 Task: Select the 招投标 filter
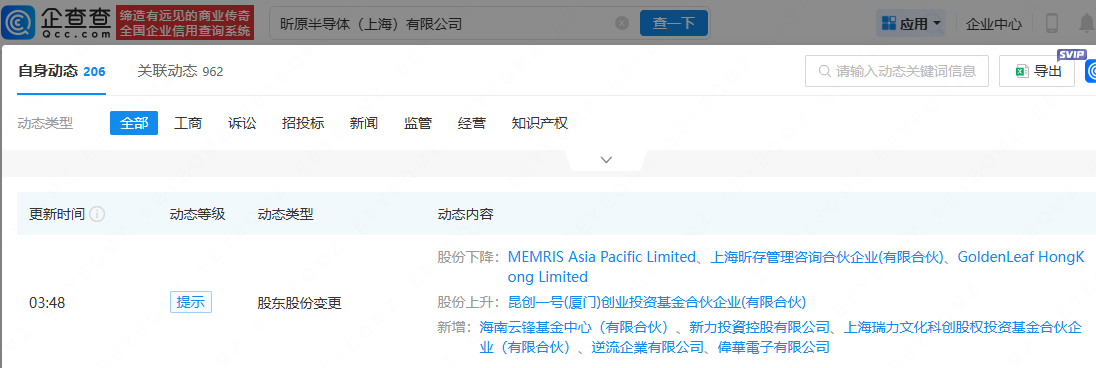click(x=303, y=123)
